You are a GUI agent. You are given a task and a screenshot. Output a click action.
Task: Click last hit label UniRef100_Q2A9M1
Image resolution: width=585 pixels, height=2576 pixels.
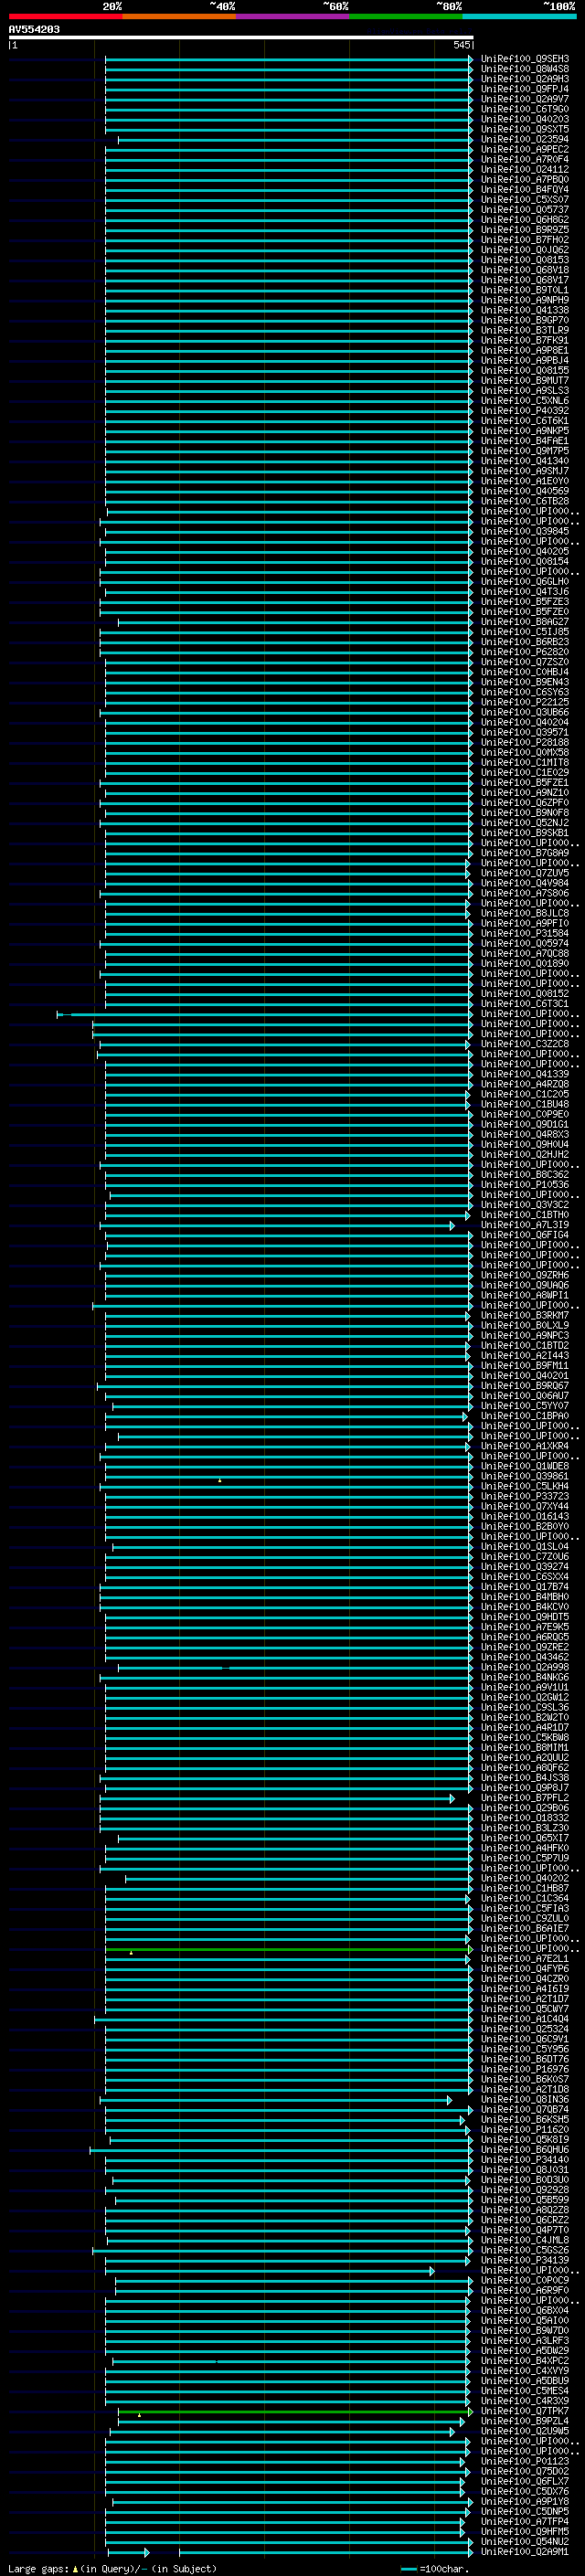pyautogui.click(x=525, y=2552)
